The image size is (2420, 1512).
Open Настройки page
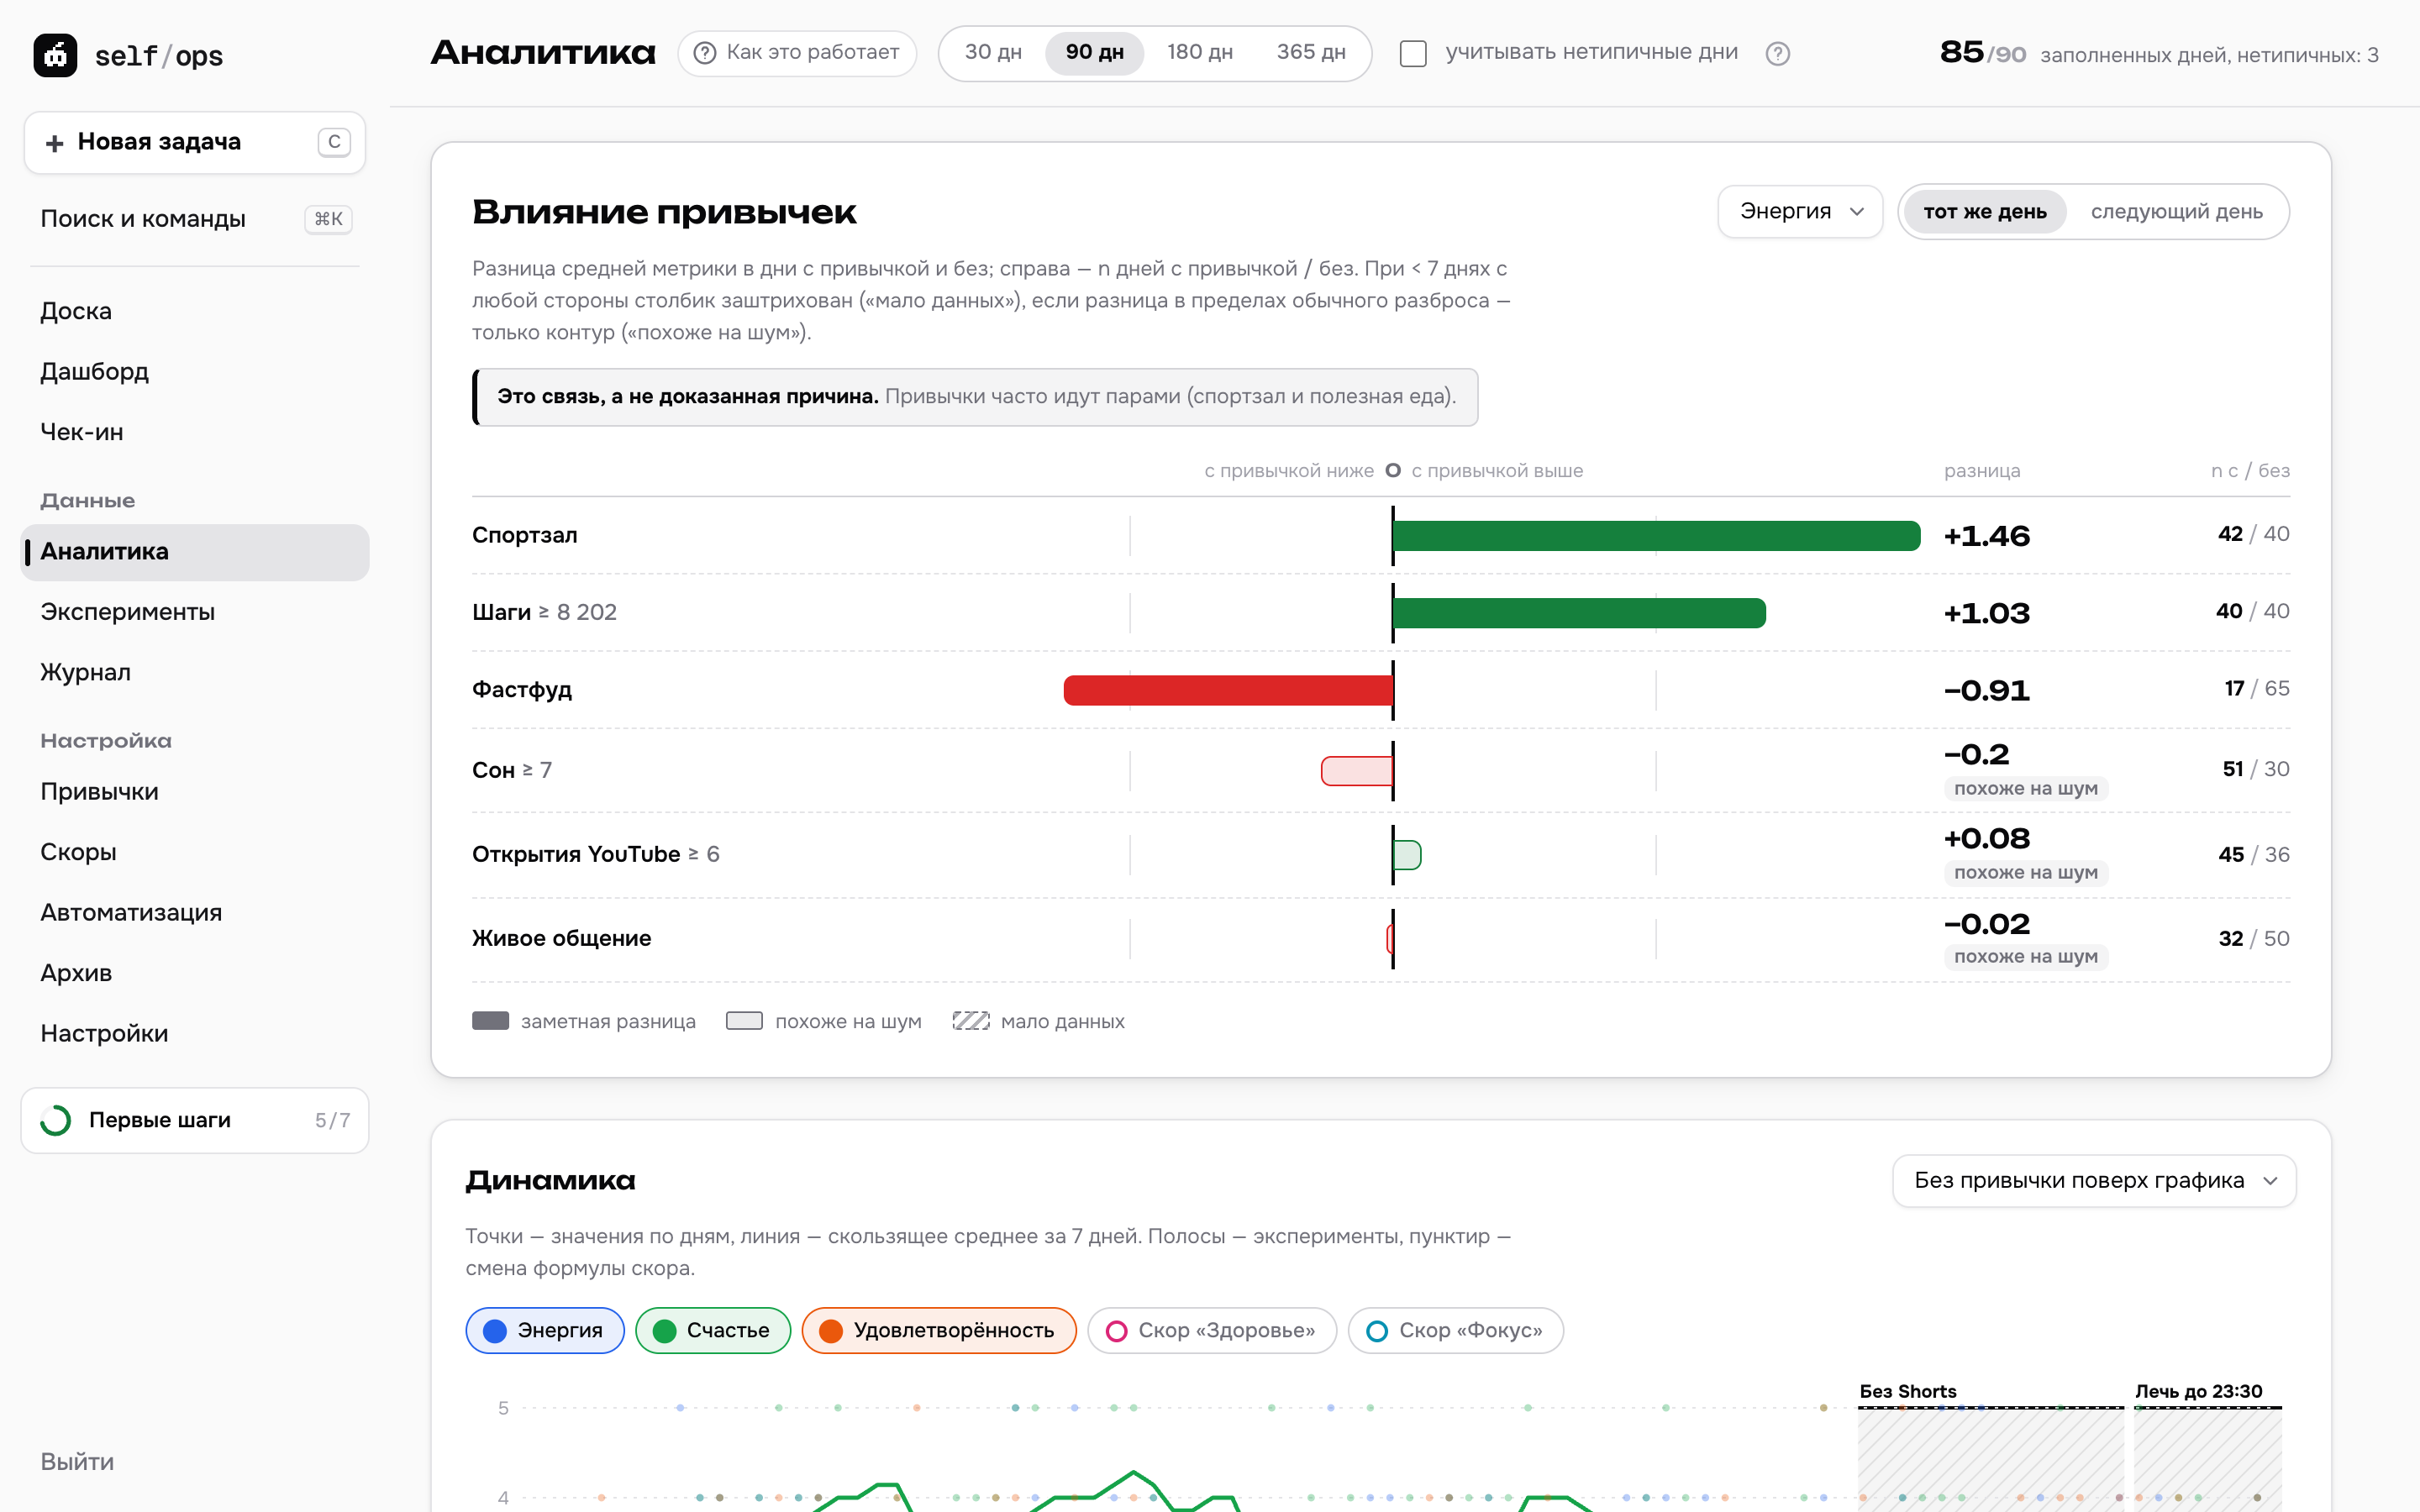(195, 1033)
